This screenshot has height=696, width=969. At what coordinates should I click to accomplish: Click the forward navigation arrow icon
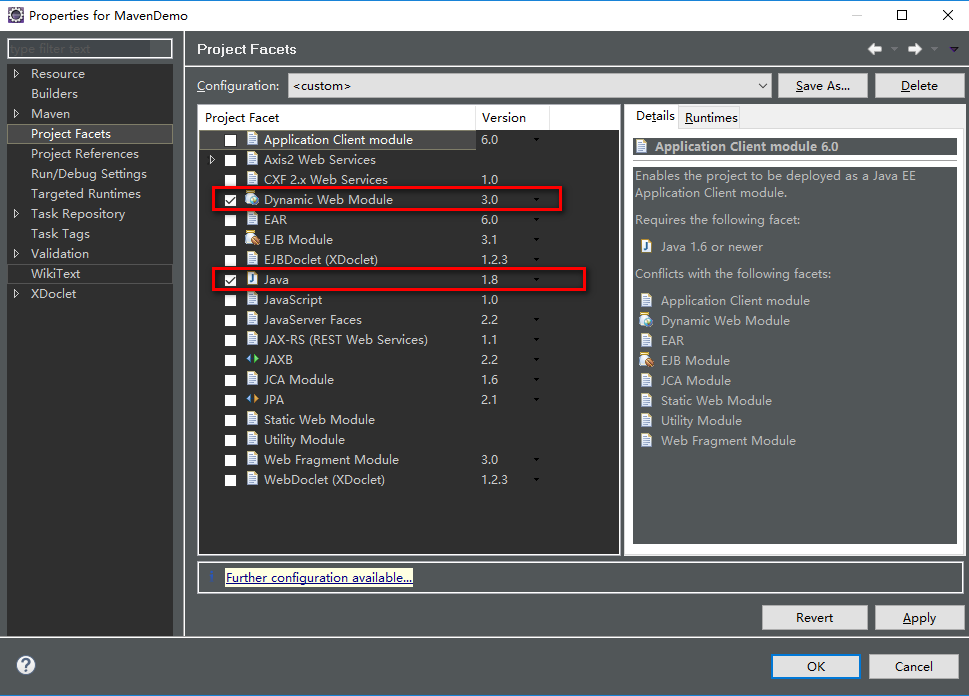click(915, 49)
